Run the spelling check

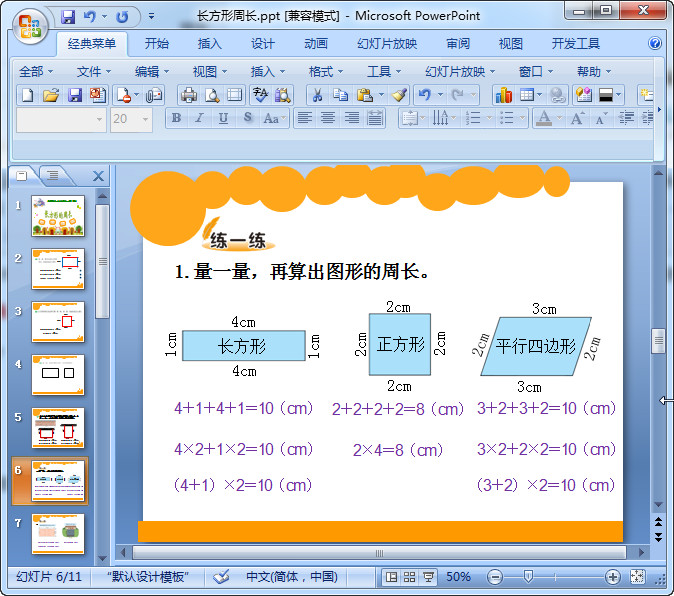[260, 95]
